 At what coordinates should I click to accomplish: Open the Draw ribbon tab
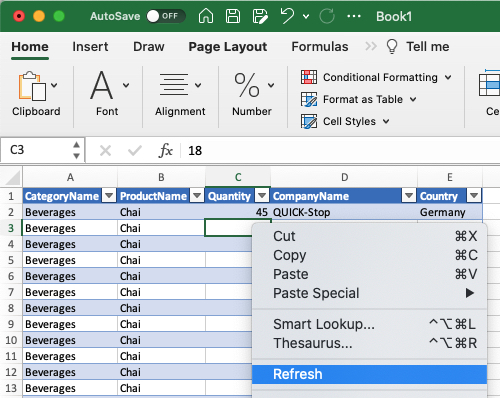click(149, 47)
